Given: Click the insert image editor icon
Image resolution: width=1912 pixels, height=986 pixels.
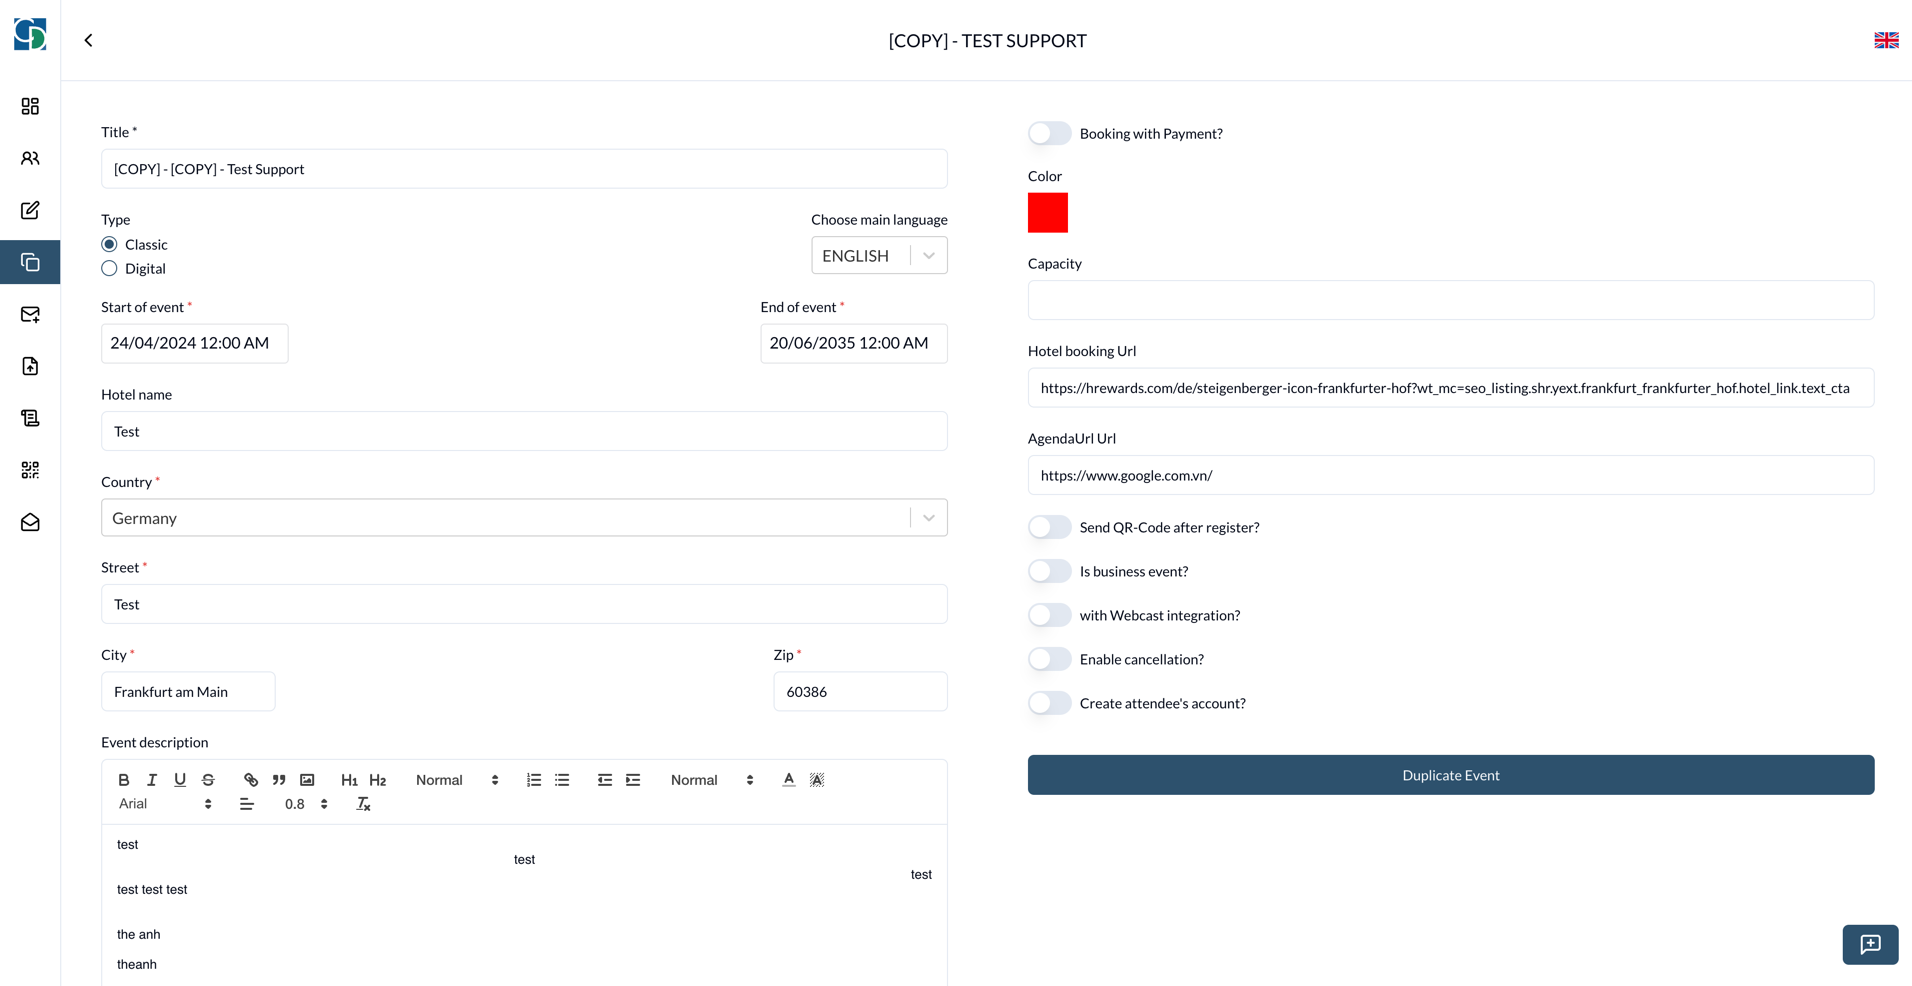Looking at the screenshot, I should coord(307,780).
